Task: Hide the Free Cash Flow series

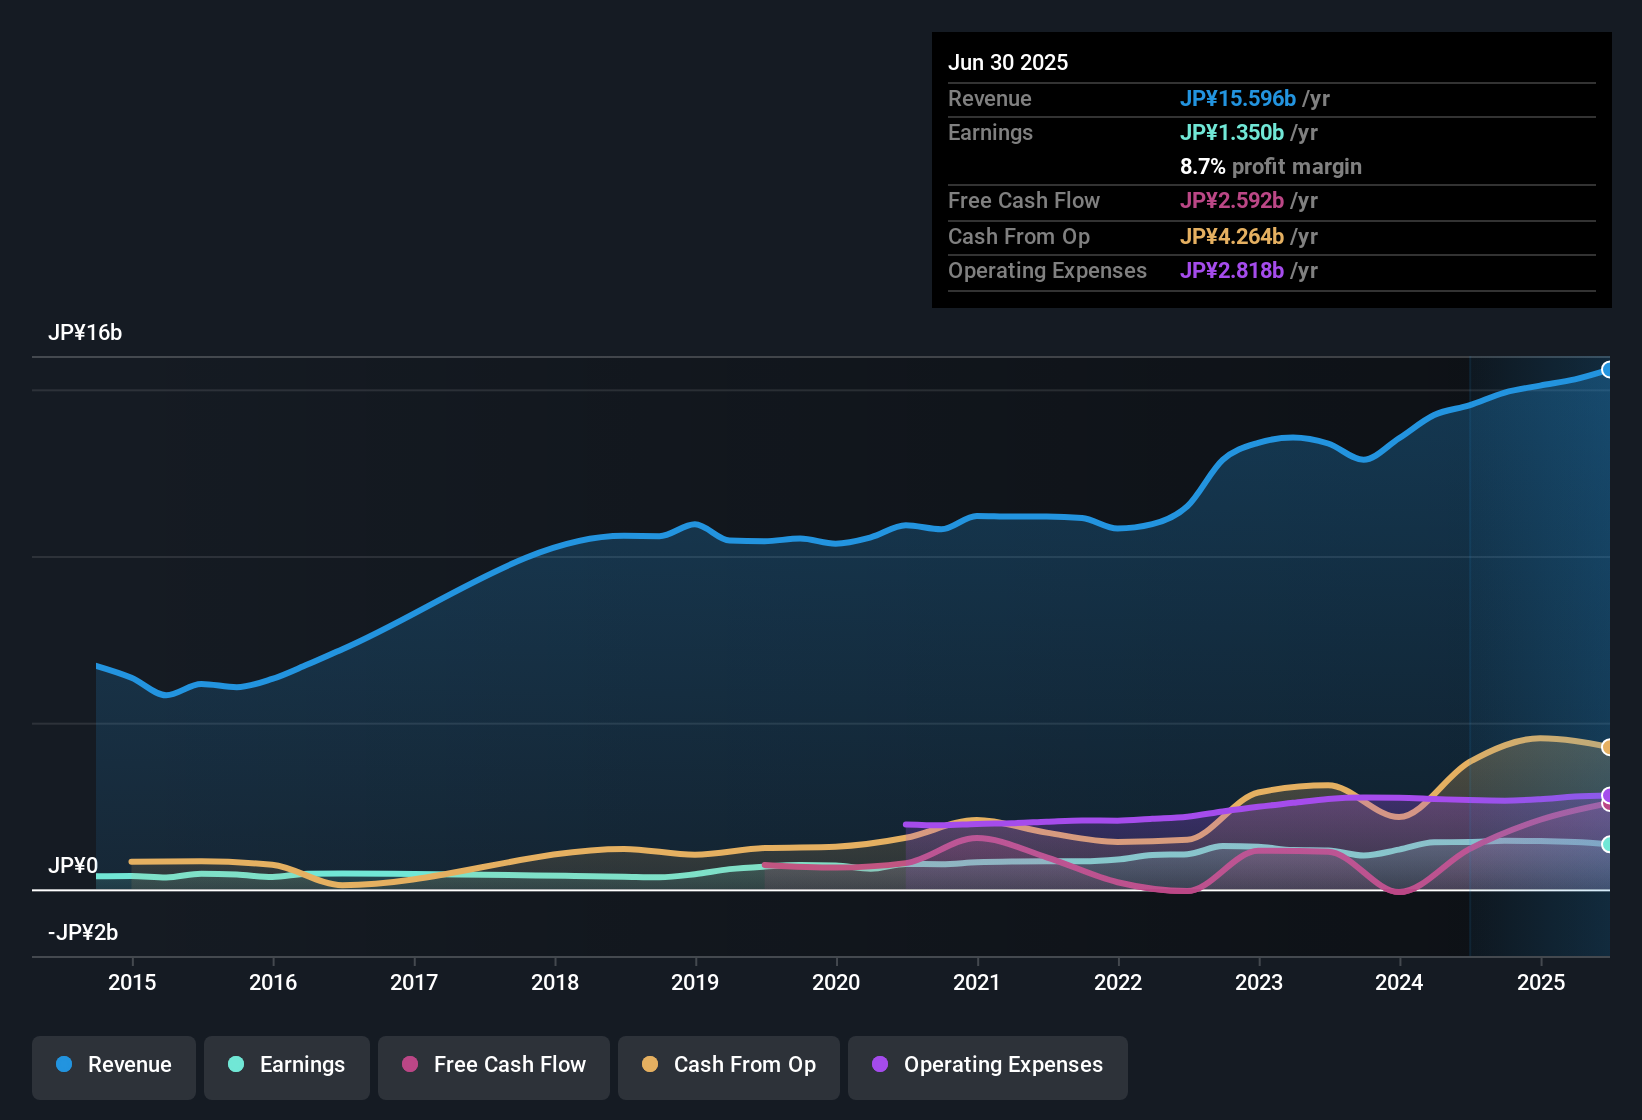Action: point(494,1065)
